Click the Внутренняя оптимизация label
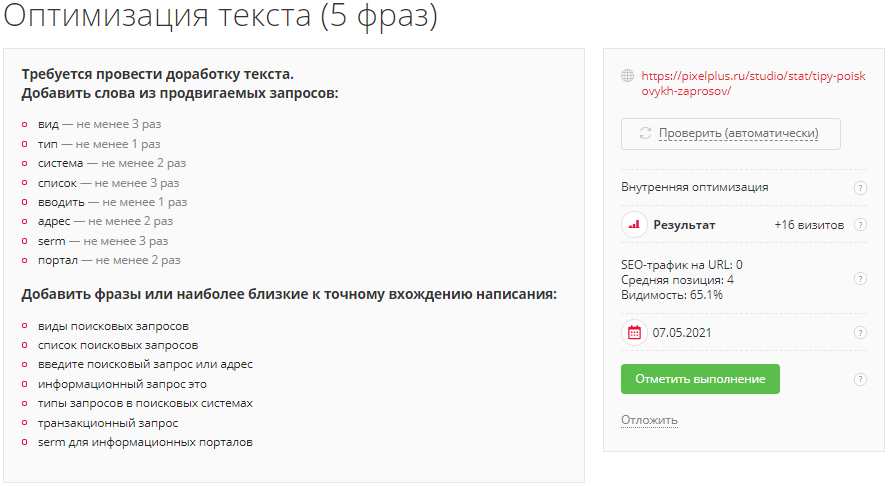Screen dimensions: 888x486 coord(694,187)
